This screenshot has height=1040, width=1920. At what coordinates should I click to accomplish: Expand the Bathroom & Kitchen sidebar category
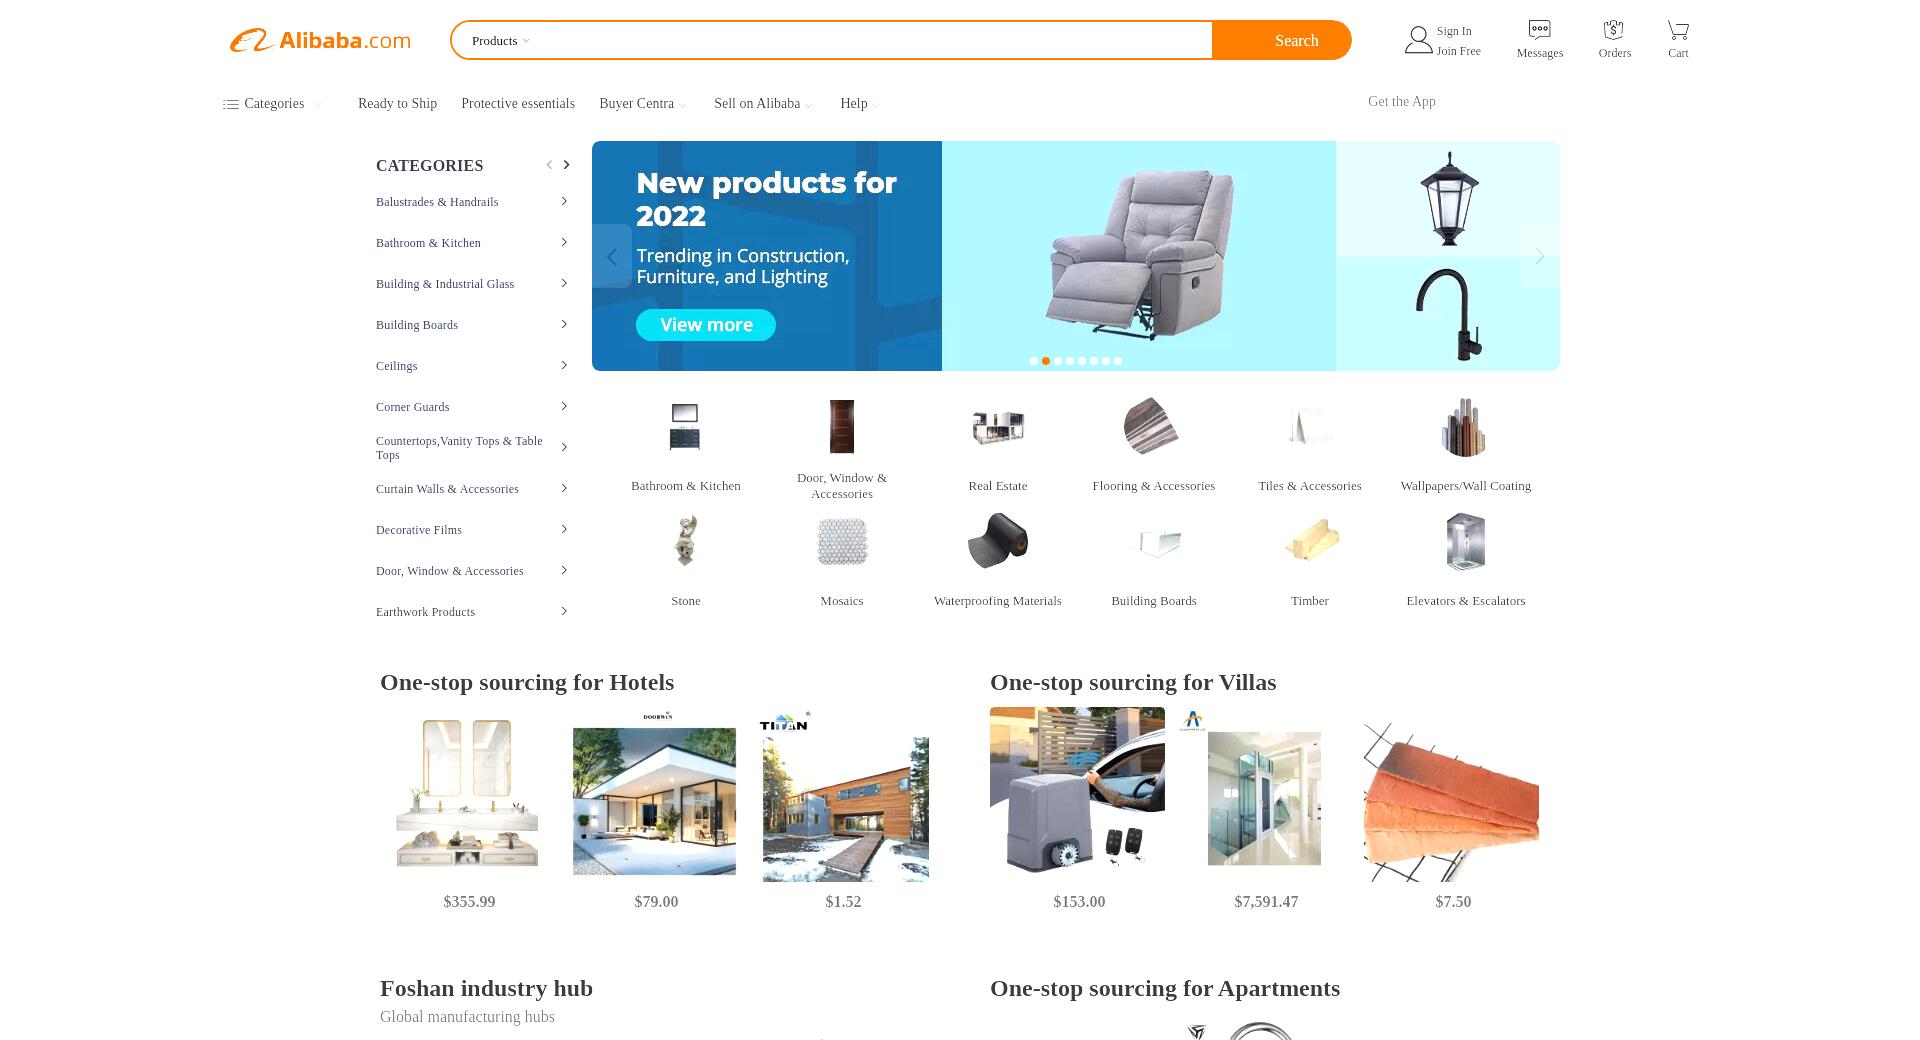pyautogui.click(x=472, y=243)
